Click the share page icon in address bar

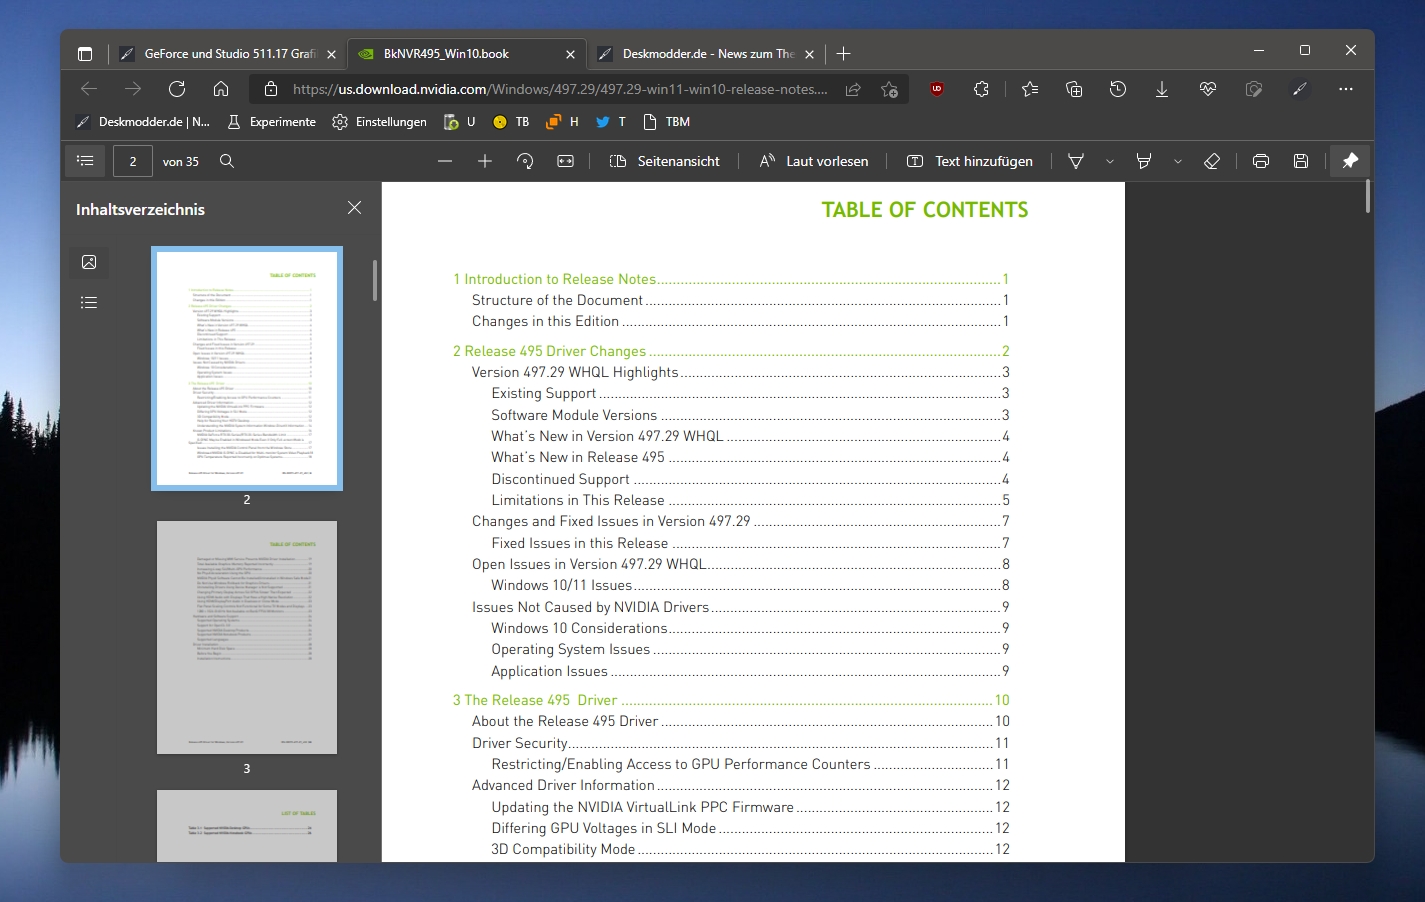point(853,90)
